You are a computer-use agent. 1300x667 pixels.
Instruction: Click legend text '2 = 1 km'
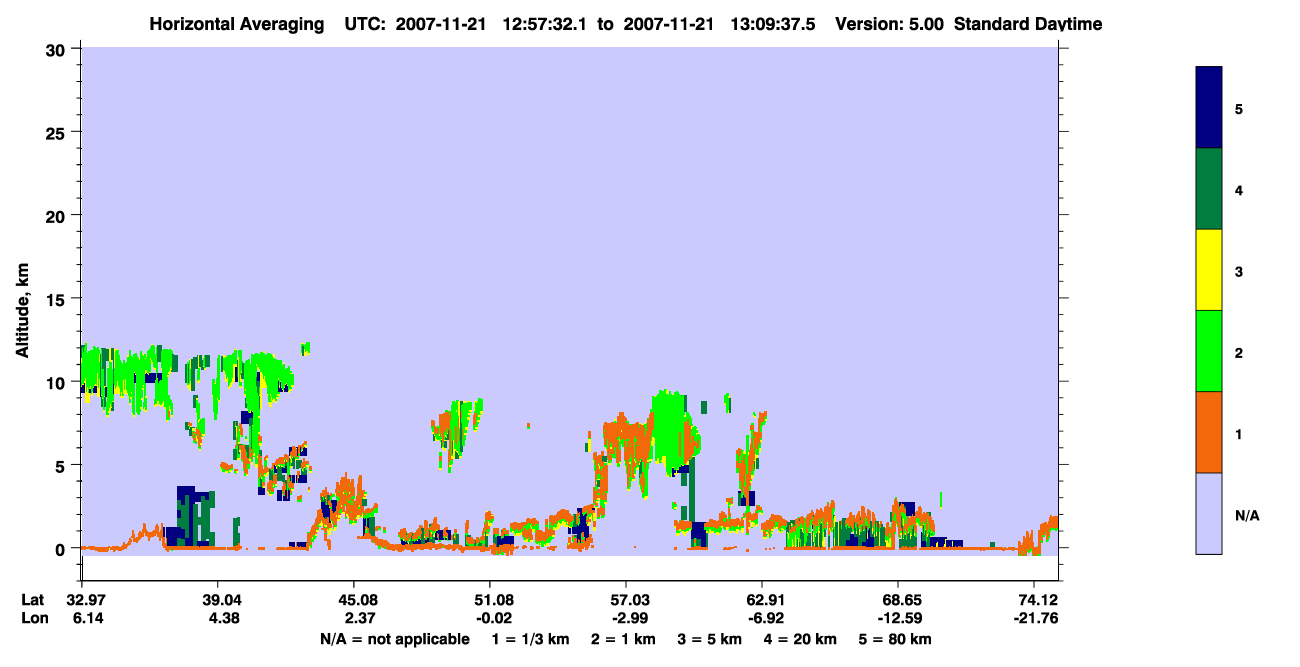(x=624, y=639)
